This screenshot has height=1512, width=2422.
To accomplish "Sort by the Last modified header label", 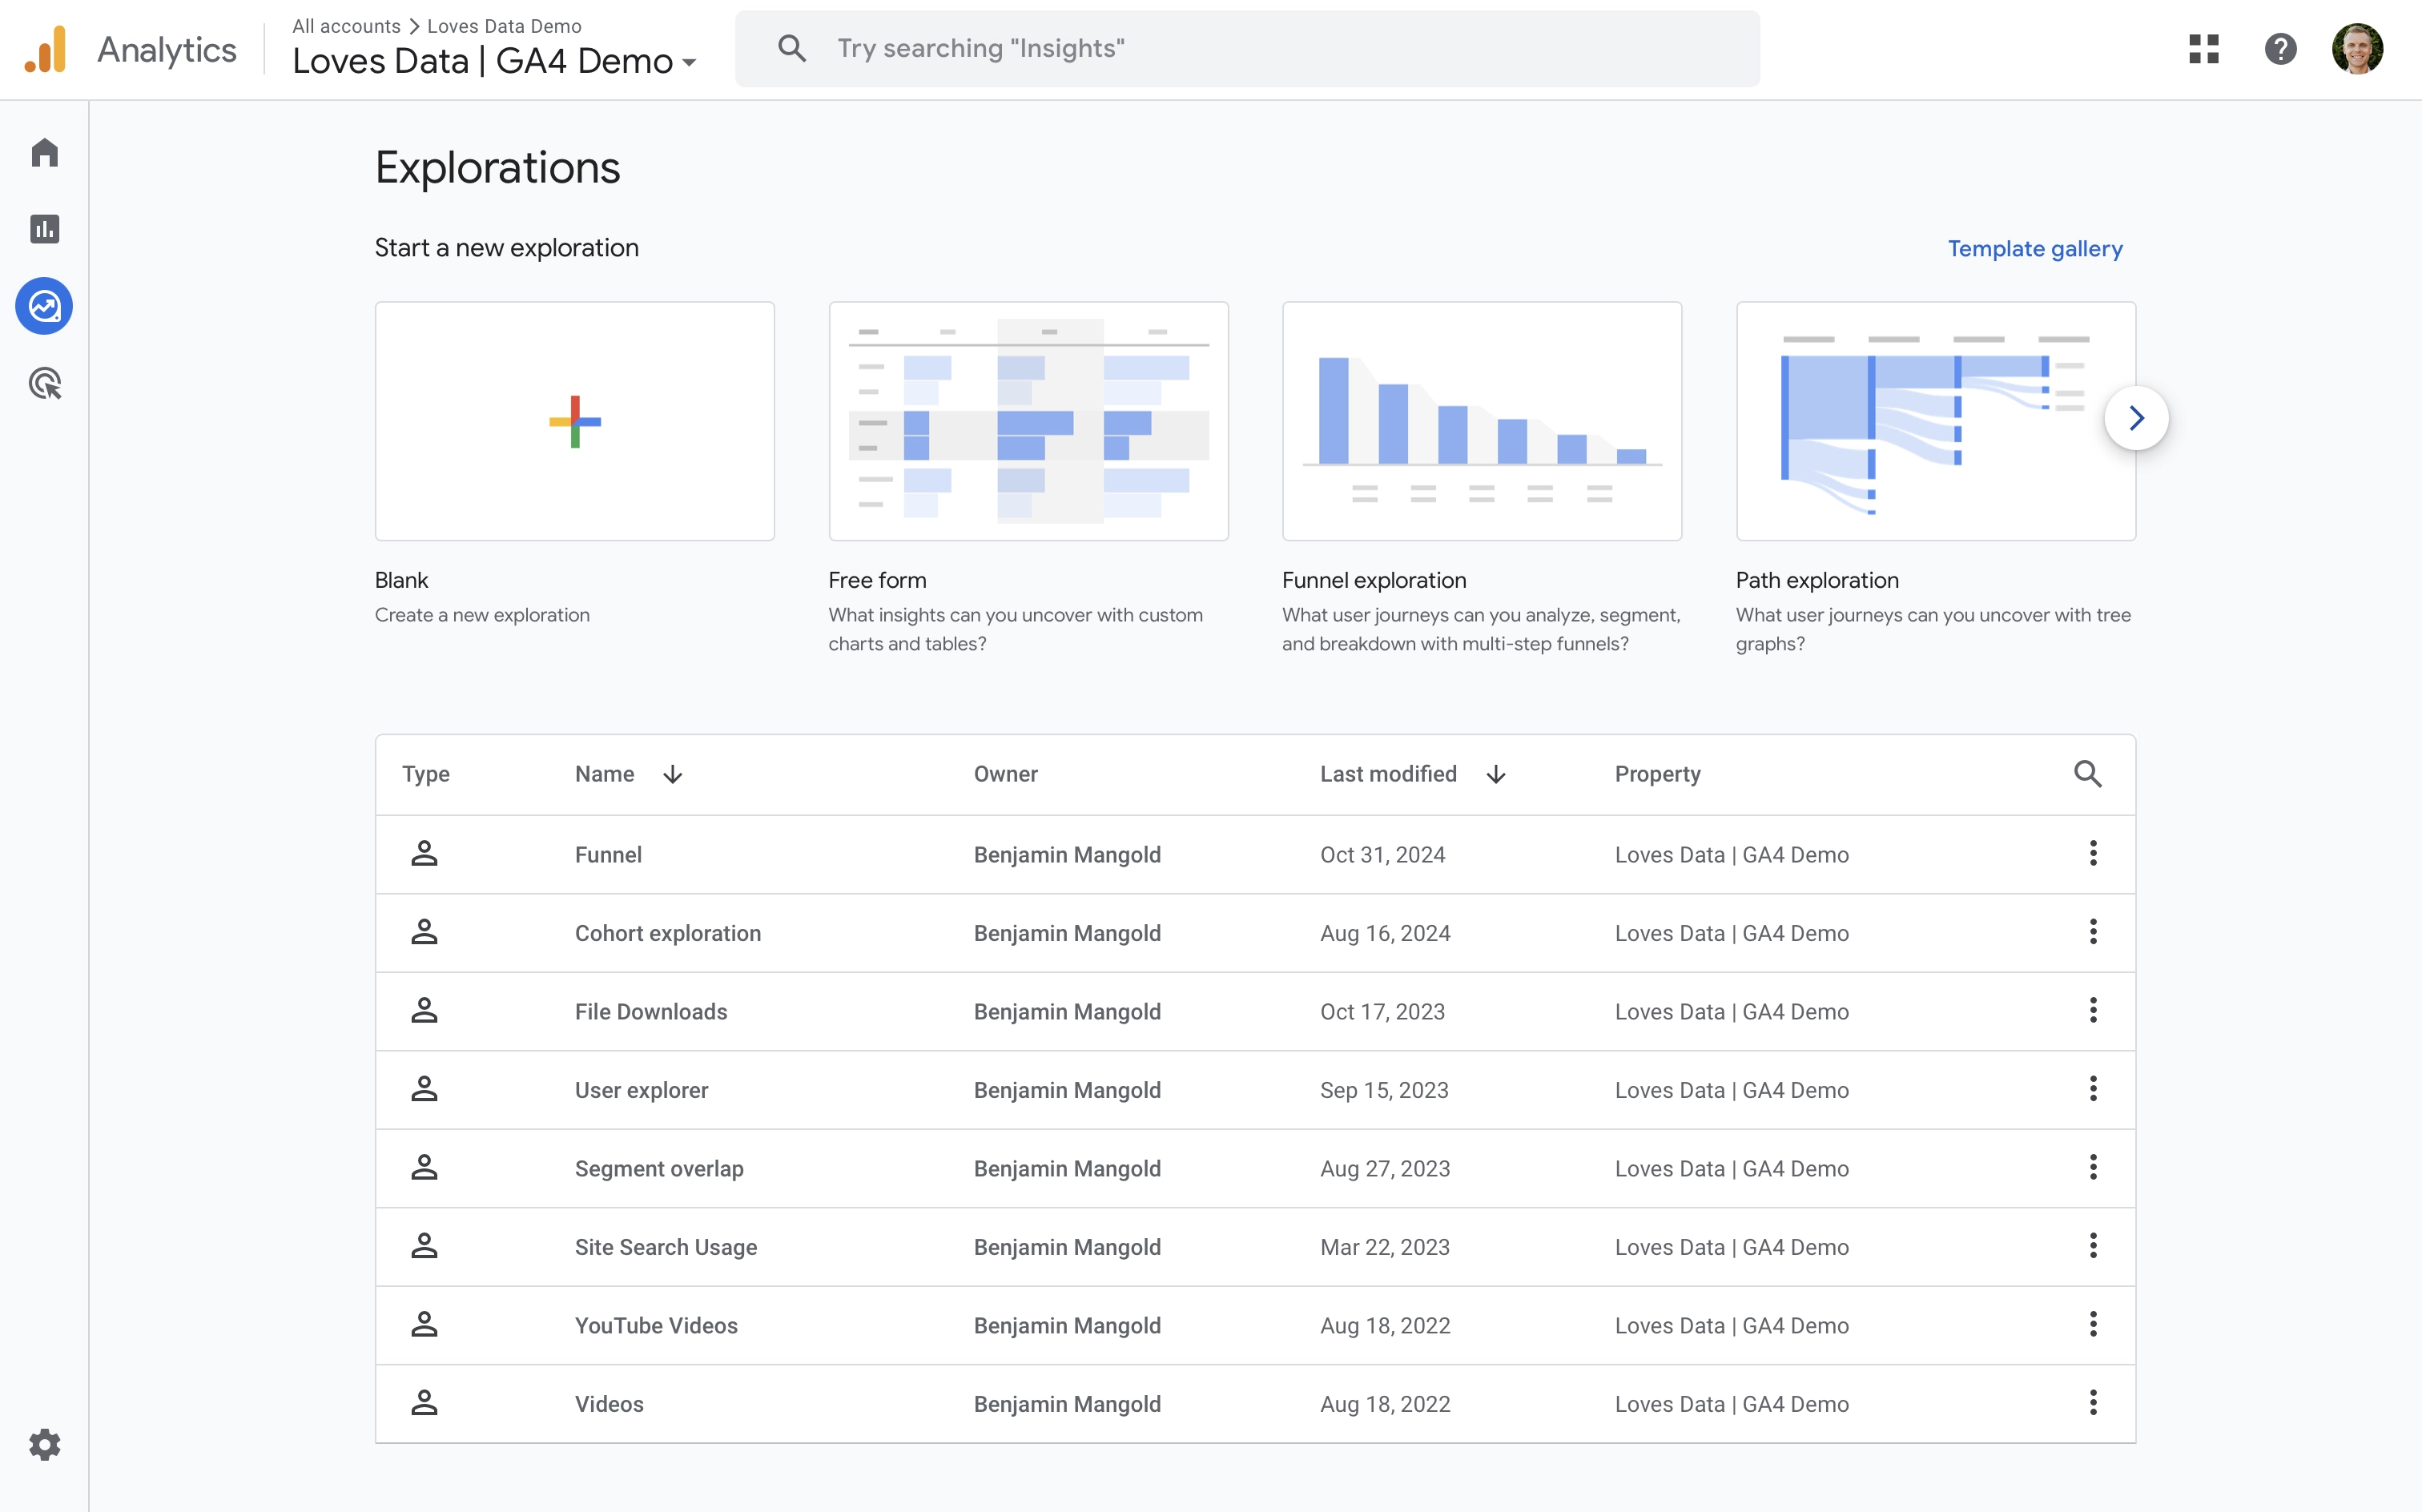I will (x=1388, y=774).
